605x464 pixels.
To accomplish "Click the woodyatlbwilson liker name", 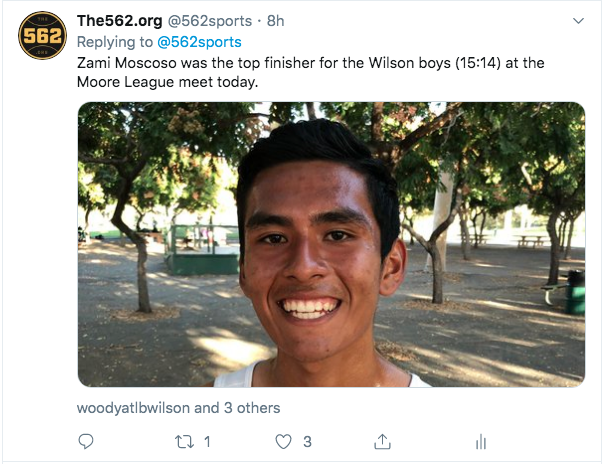I will (133, 408).
